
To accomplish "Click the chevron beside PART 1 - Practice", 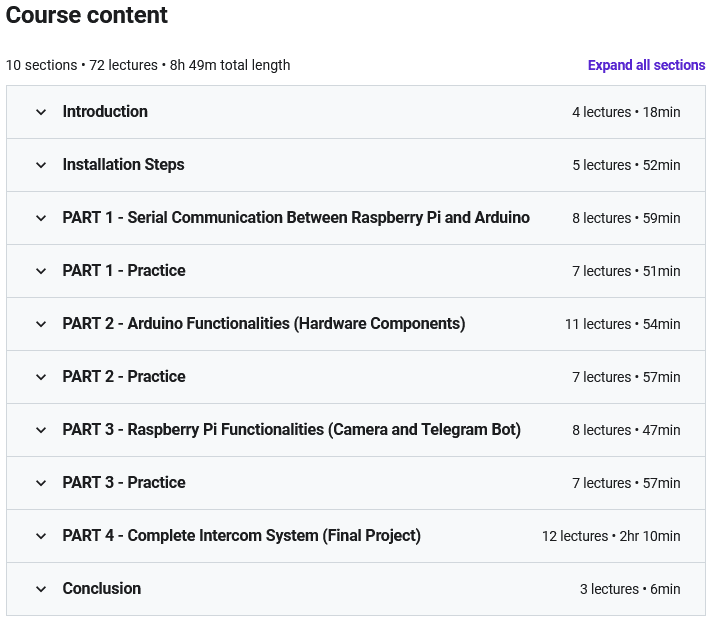I will coord(41,271).
